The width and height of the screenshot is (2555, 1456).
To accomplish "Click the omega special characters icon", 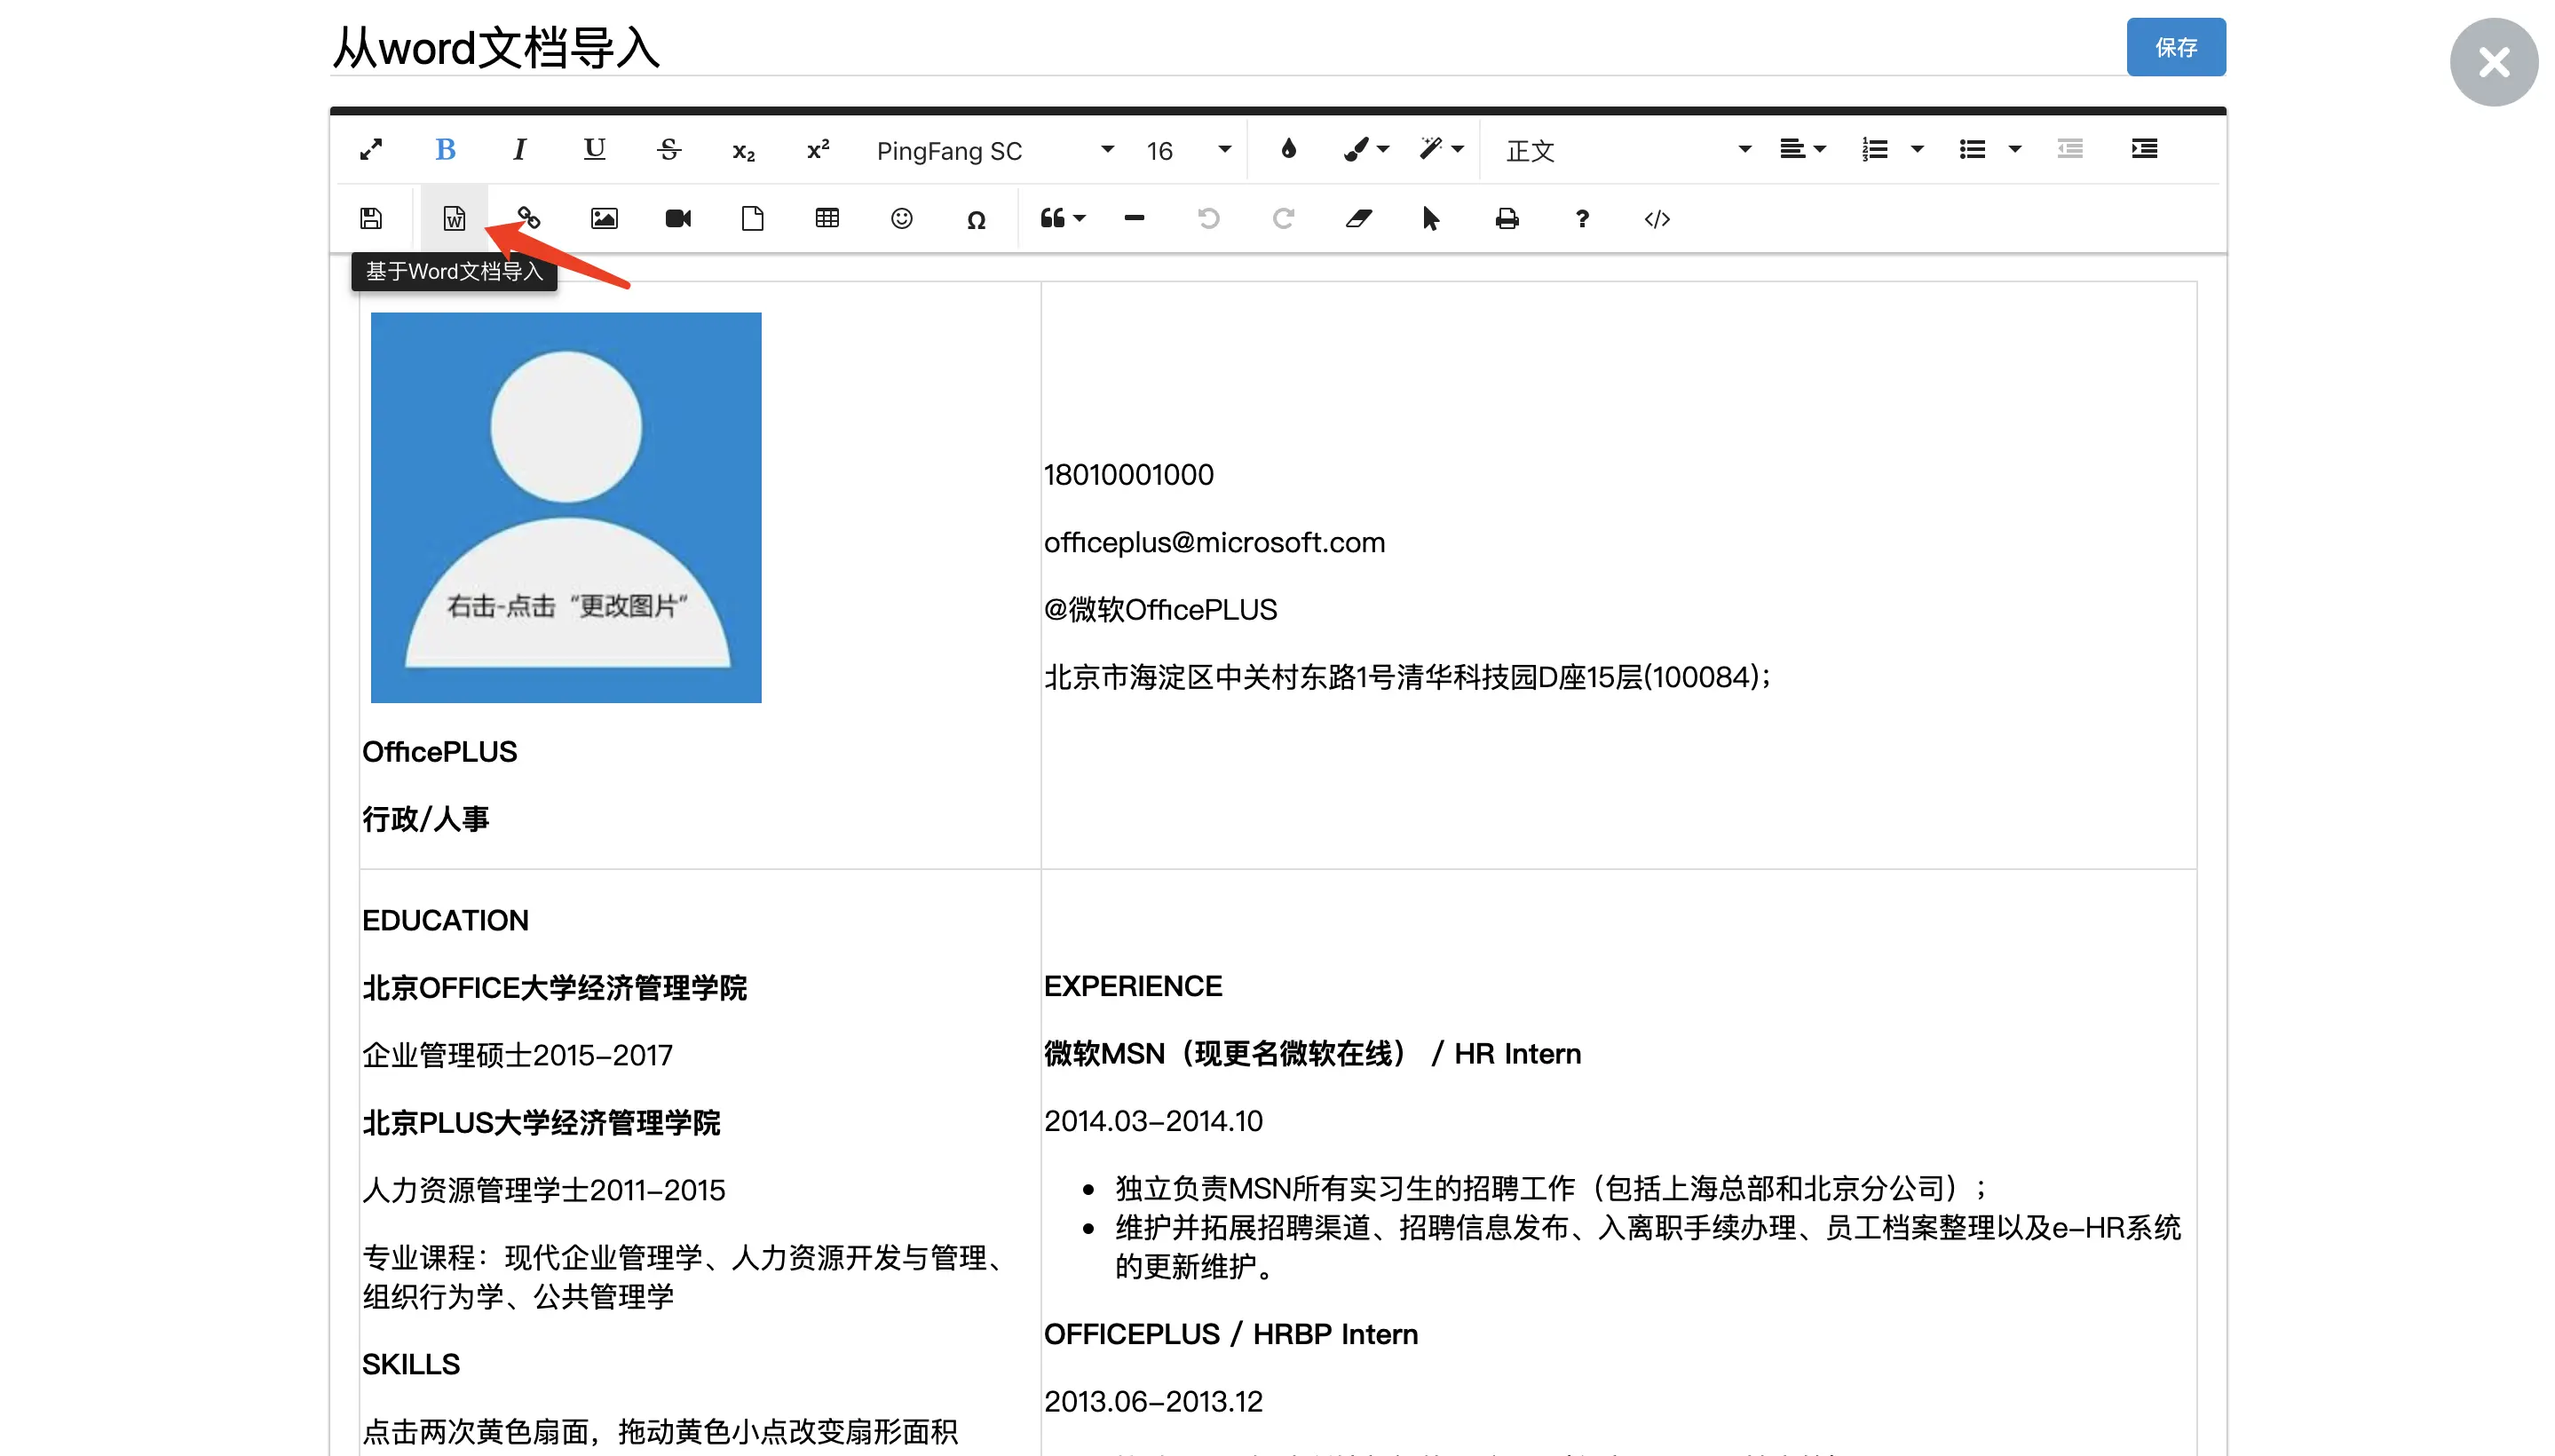I will (x=976, y=220).
